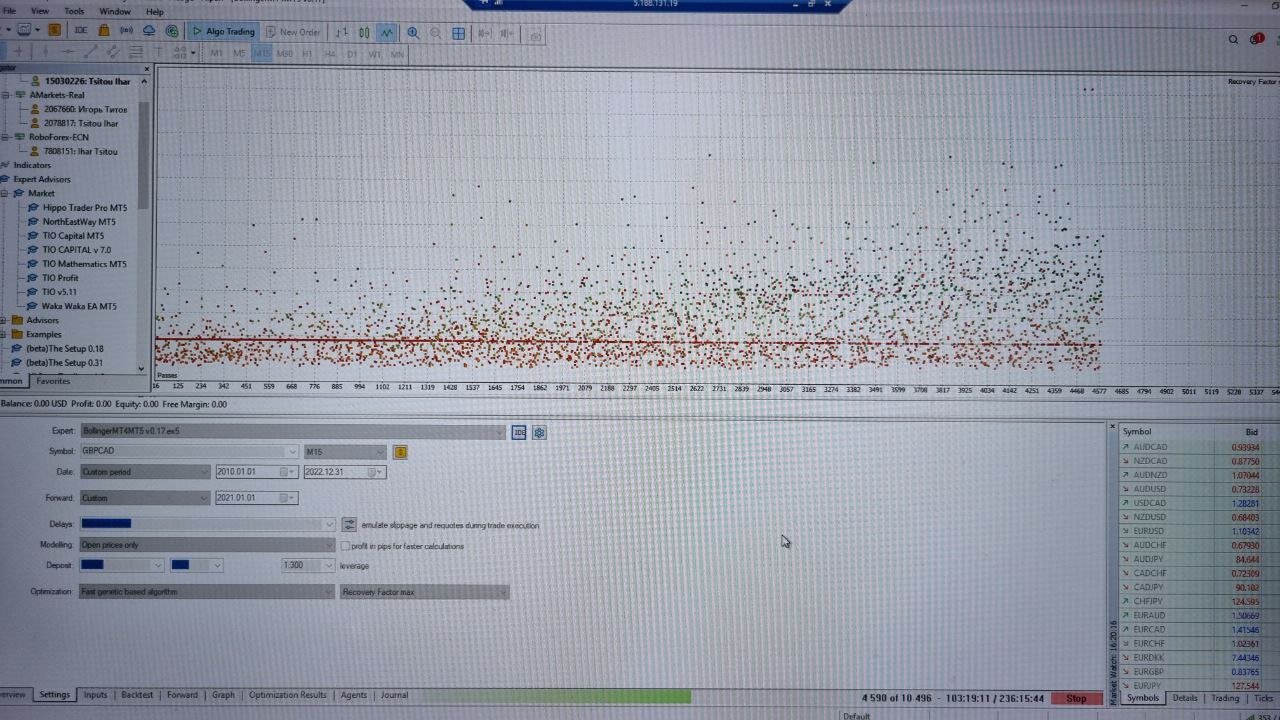This screenshot has width=1280, height=720.
Task: Select the M5 timeframe button
Action: 239,53
